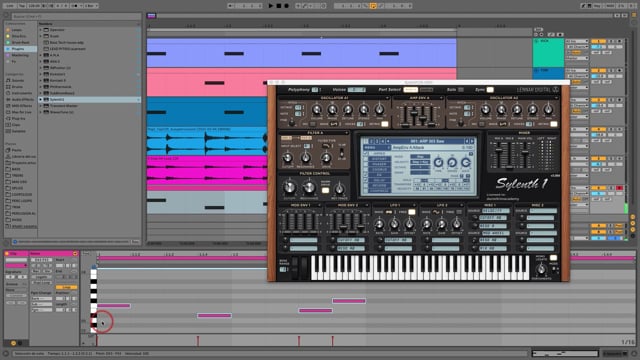Click LFO 2 Offset knob
Screen dimensions: 640x360
(x=457, y=224)
